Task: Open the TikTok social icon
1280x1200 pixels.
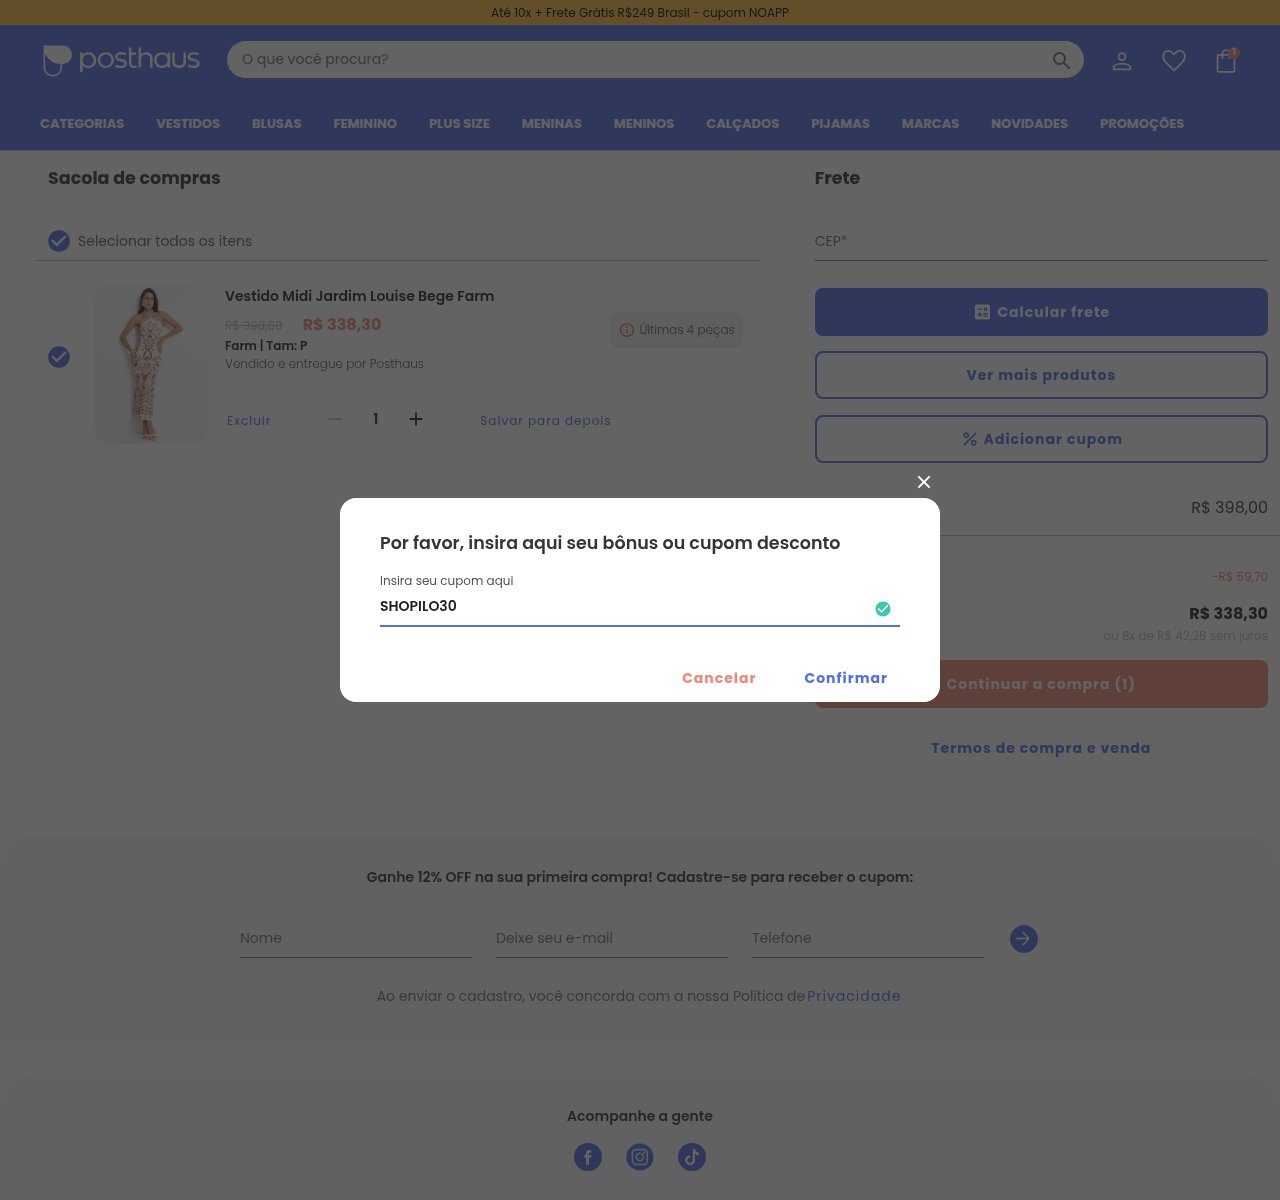Action: (692, 1157)
